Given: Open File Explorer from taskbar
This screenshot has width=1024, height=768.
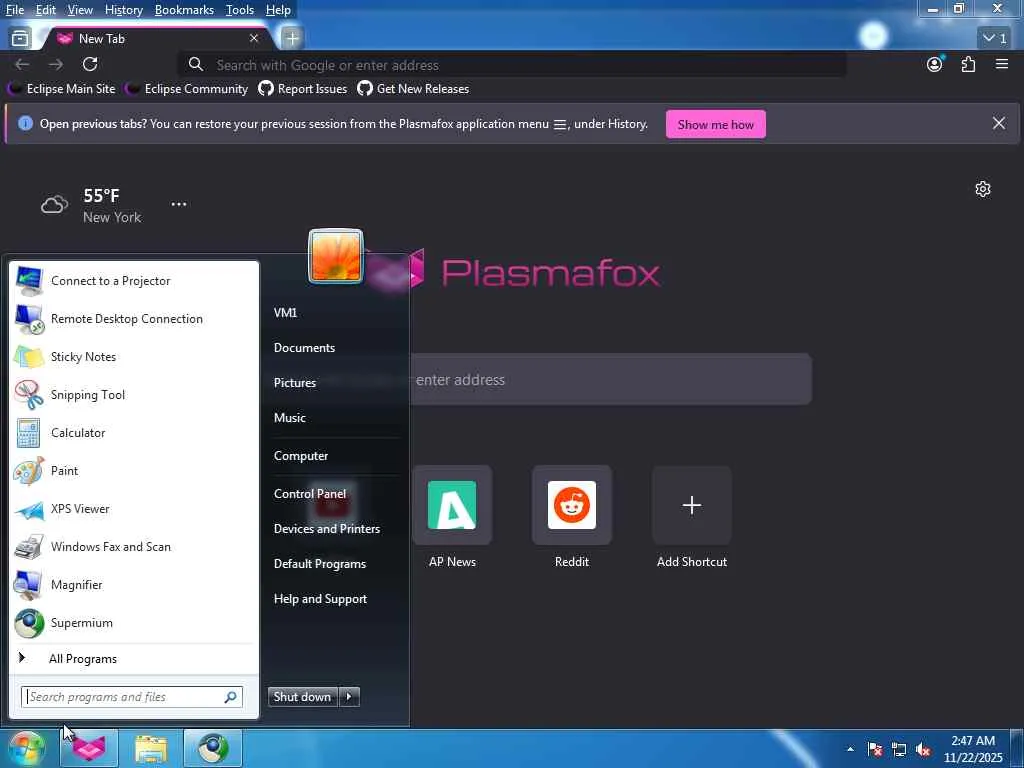Looking at the screenshot, I should pyautogui.click(x=151, y=748).
